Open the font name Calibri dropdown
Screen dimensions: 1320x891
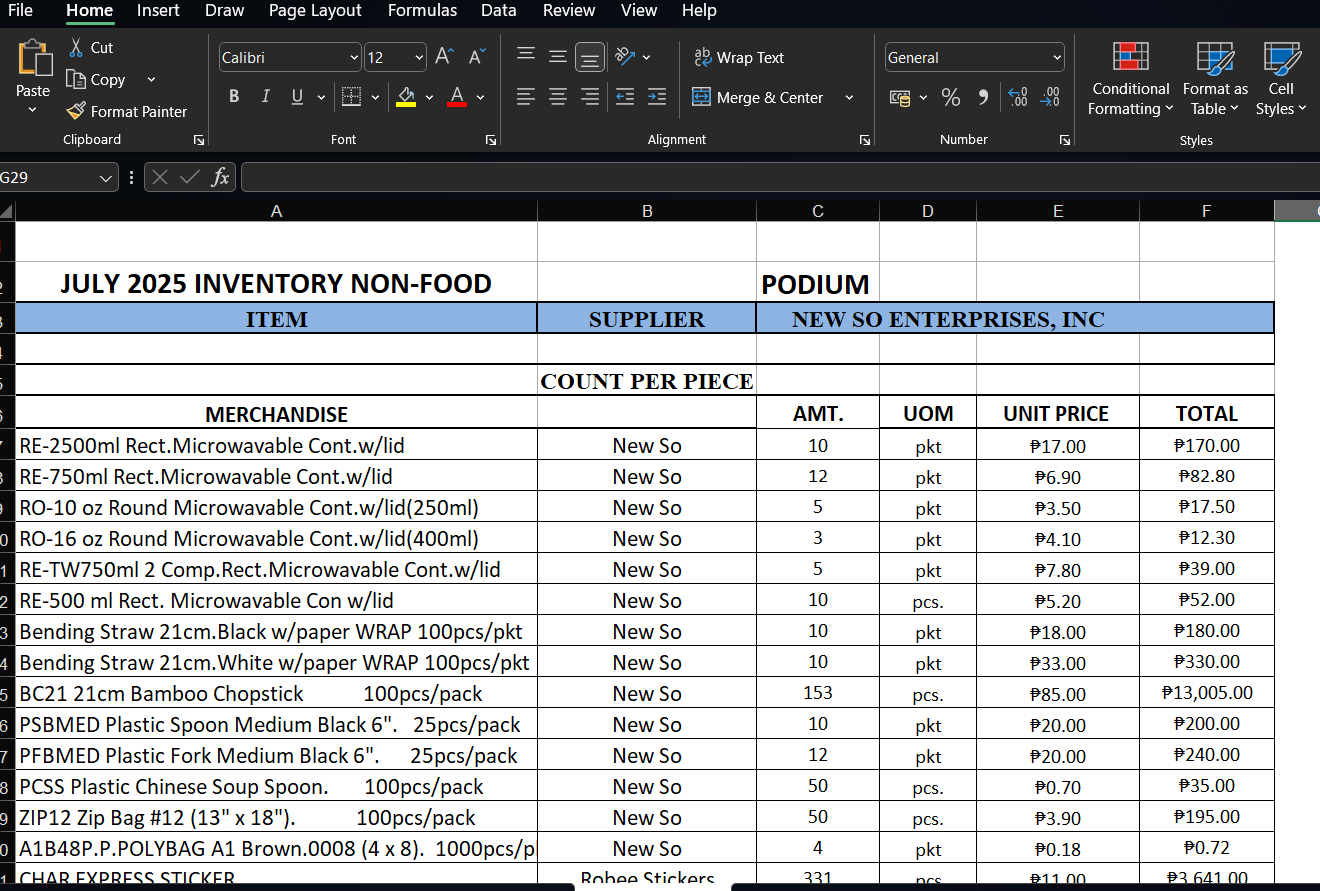point(354,58)
